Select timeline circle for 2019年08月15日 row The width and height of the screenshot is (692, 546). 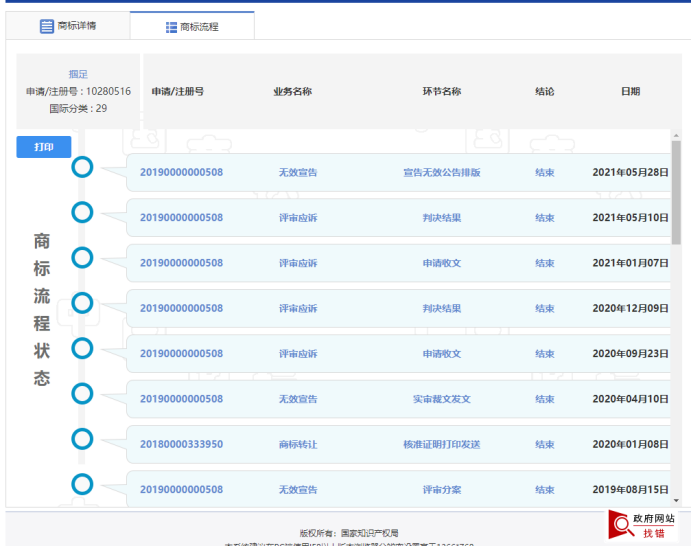click(82, 484)
